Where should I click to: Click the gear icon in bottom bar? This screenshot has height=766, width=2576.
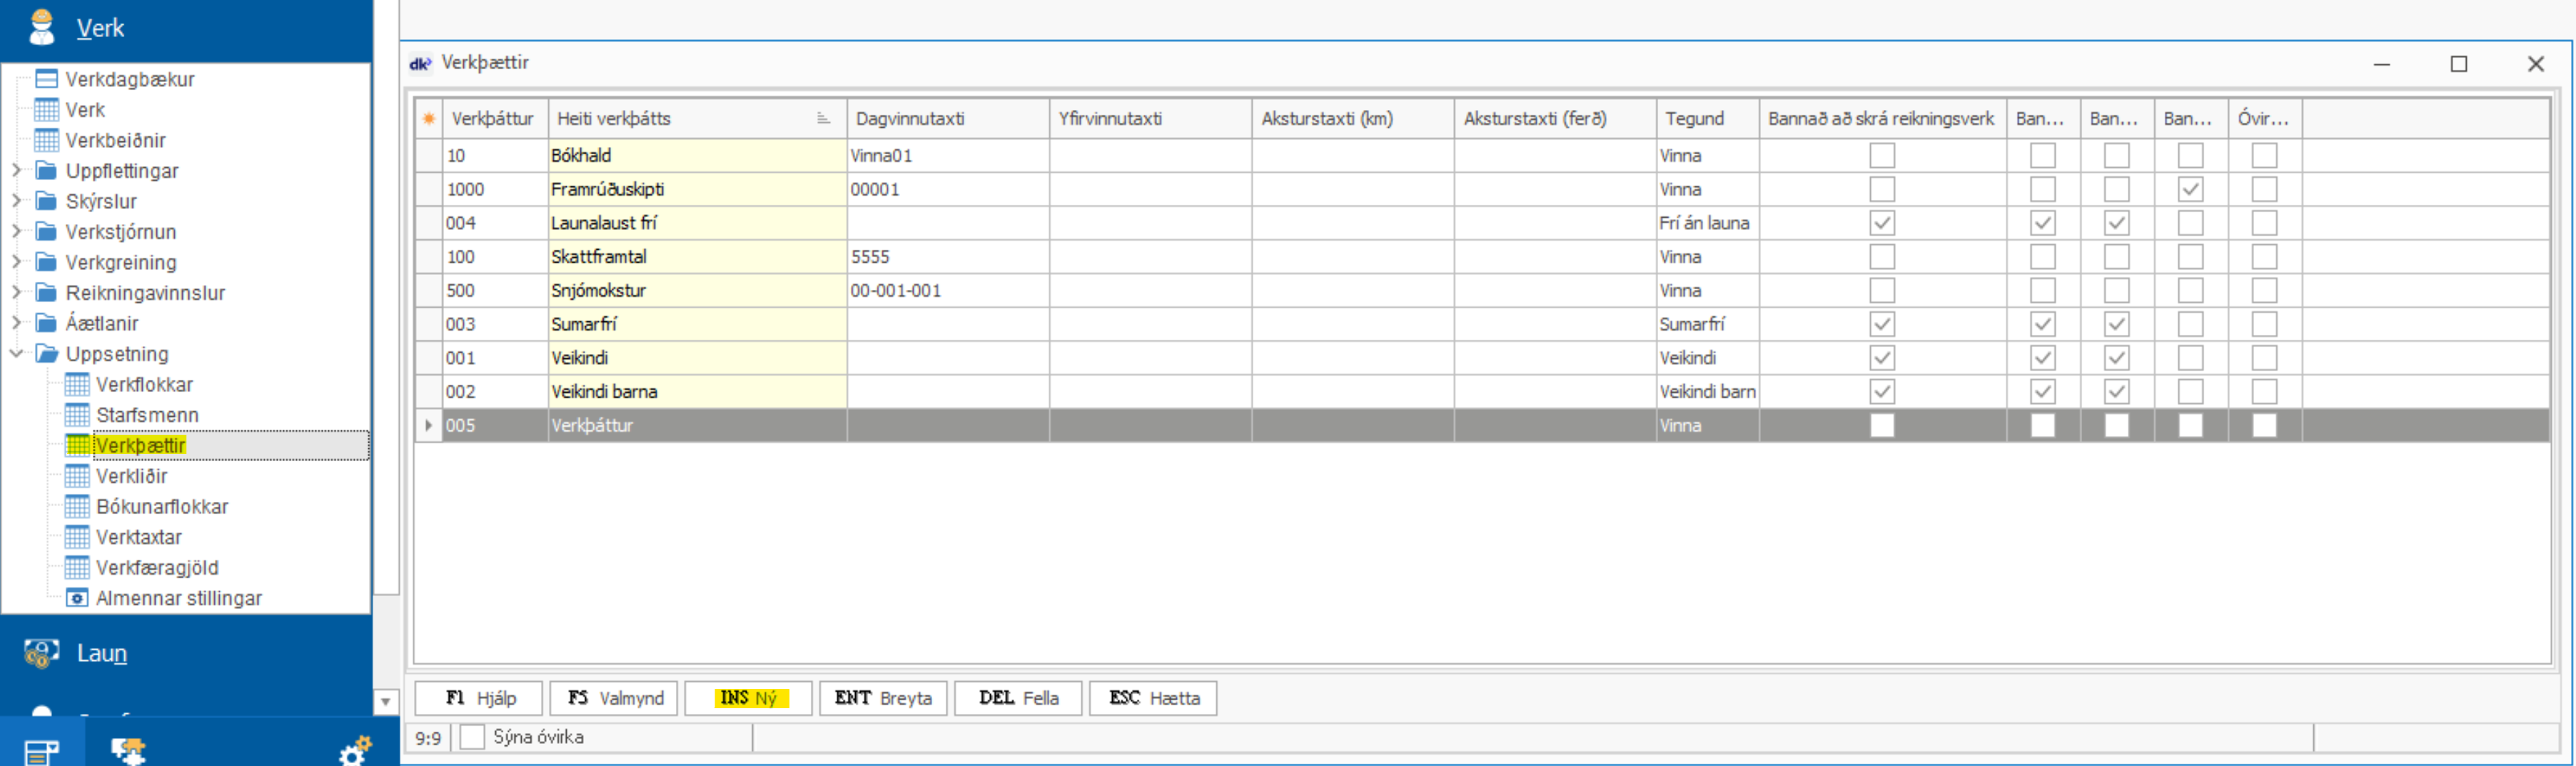(354, 750)
